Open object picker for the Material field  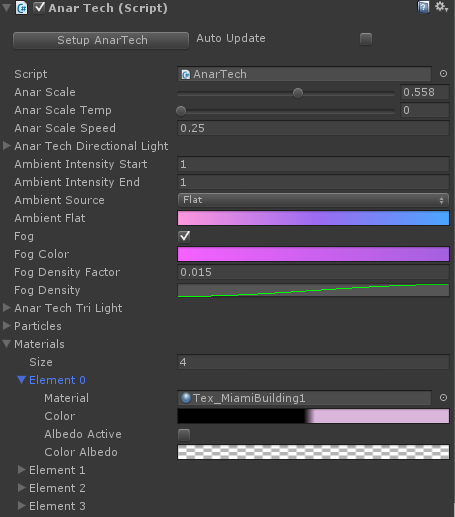pos(443,398)
